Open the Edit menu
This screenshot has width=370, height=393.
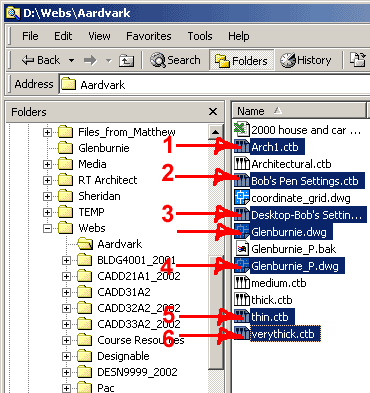click(63, 36)
